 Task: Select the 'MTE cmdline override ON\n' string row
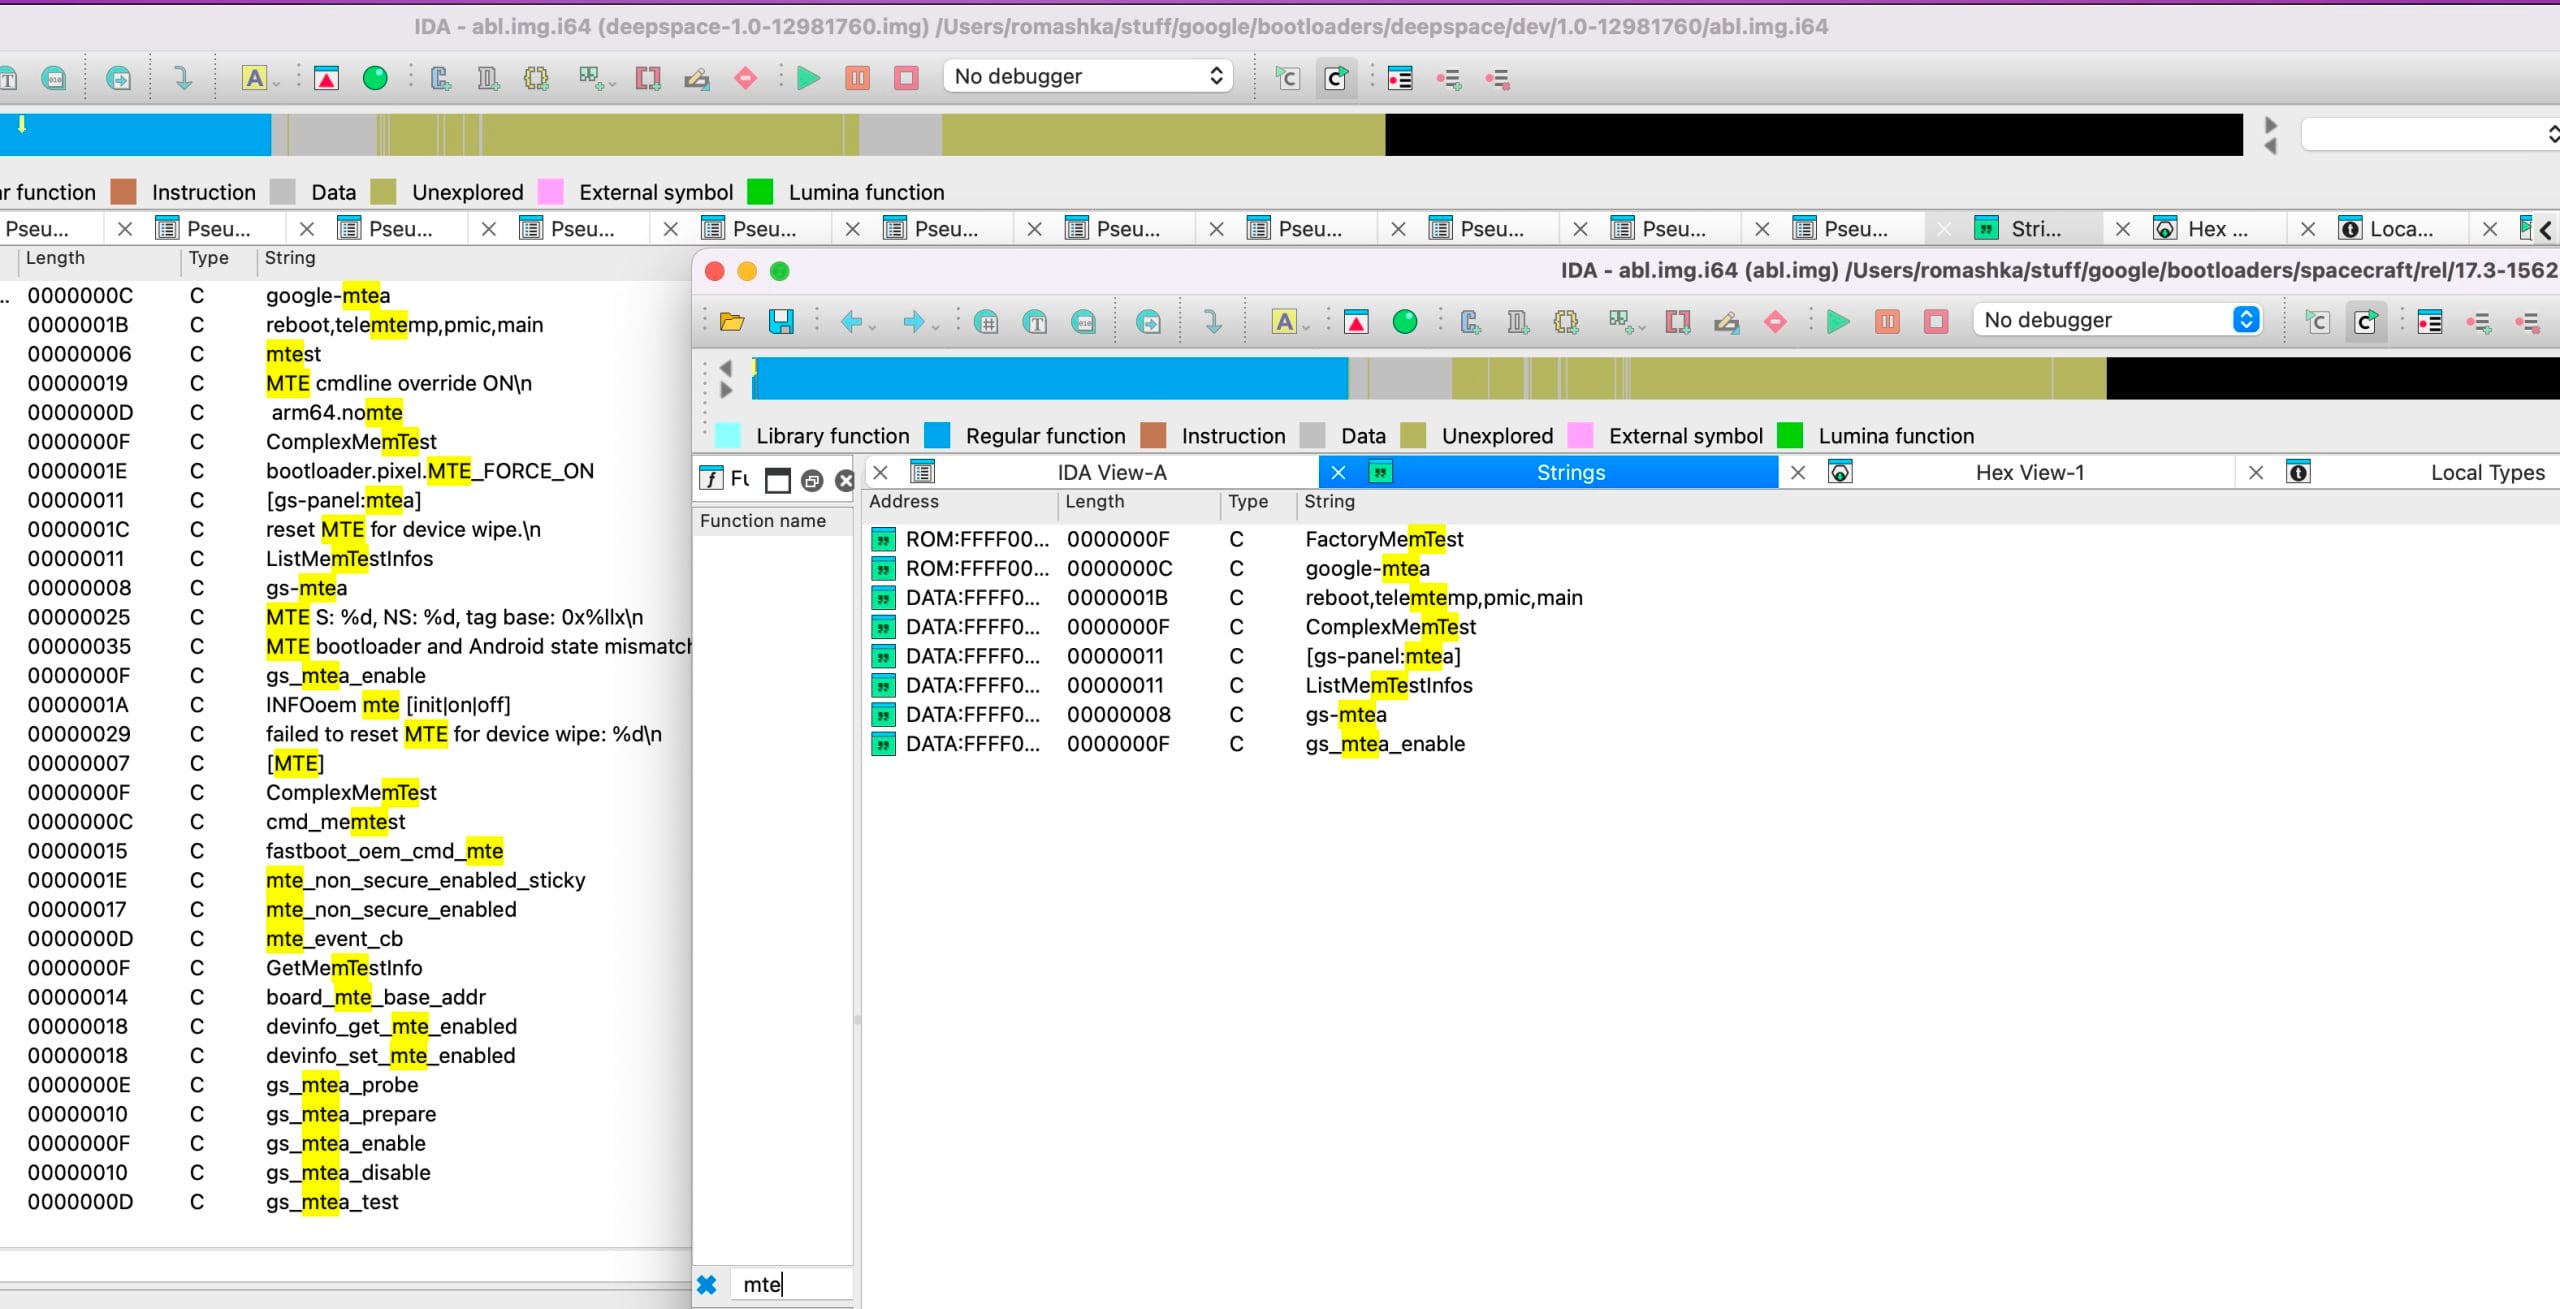pyautogui.click(x=346, y=384)
